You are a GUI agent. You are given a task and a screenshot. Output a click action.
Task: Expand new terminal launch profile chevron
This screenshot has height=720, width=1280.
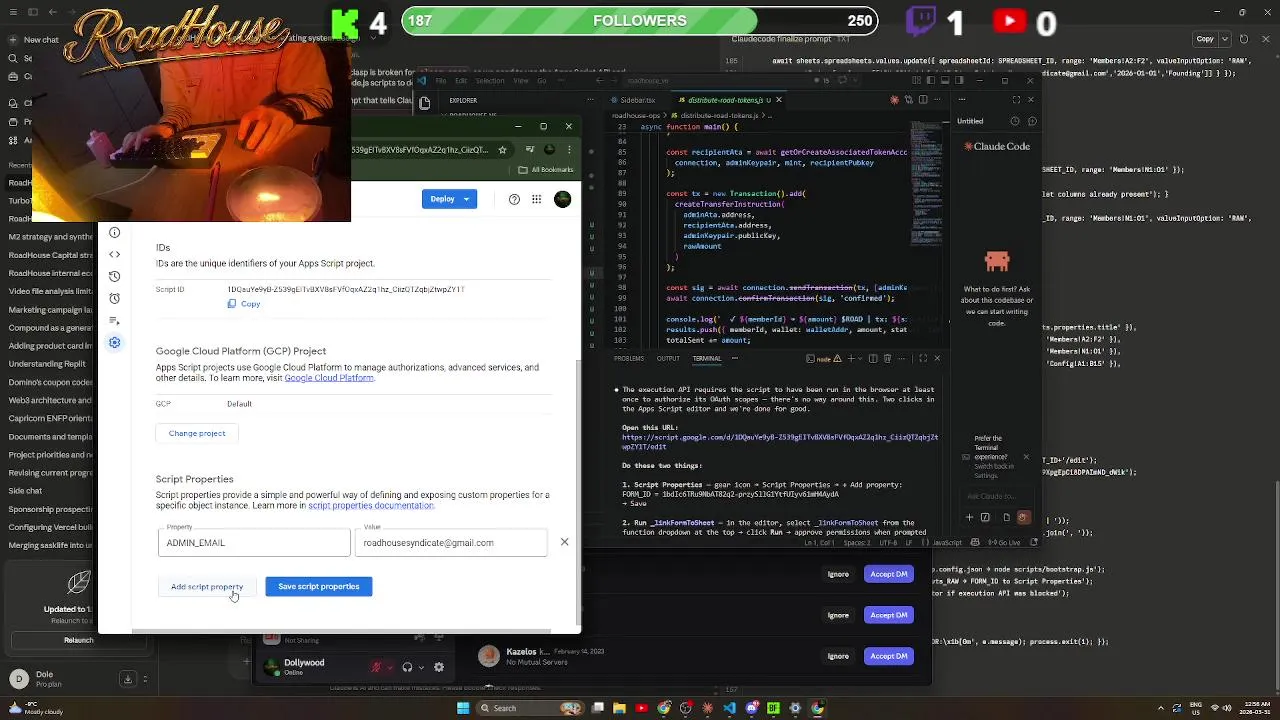[x=860, y=359]
